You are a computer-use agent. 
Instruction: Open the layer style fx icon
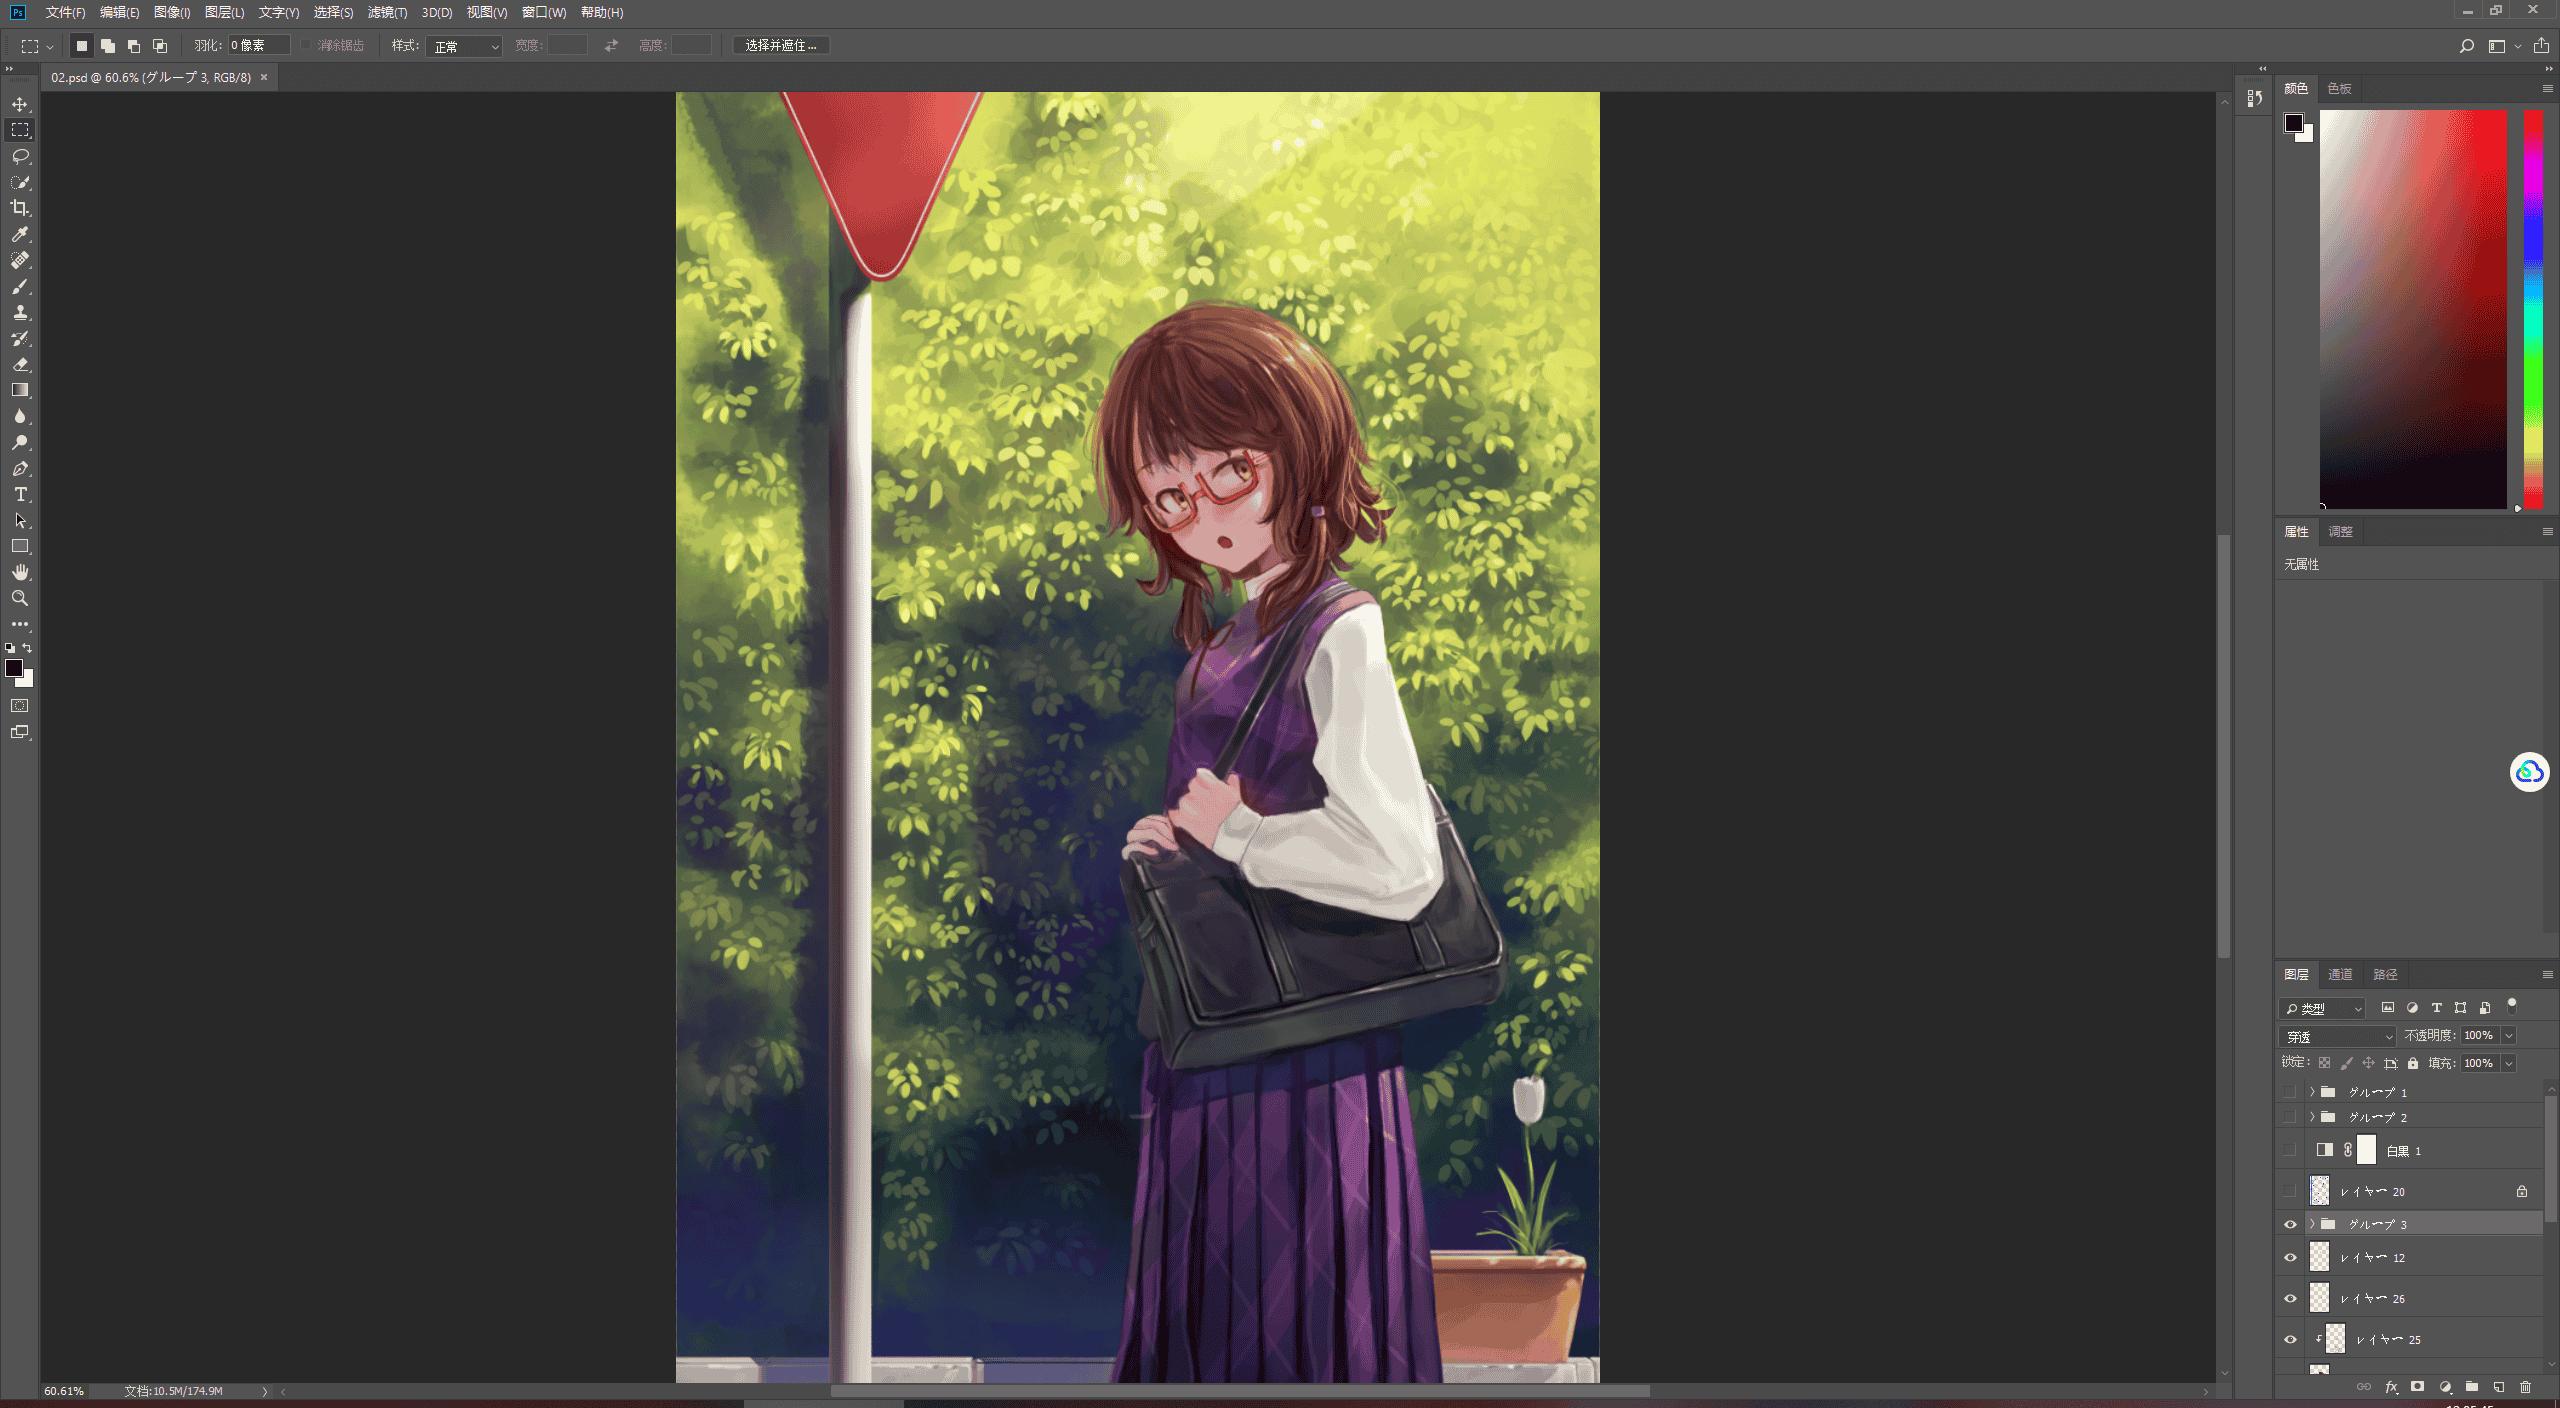[2391, 1387]
